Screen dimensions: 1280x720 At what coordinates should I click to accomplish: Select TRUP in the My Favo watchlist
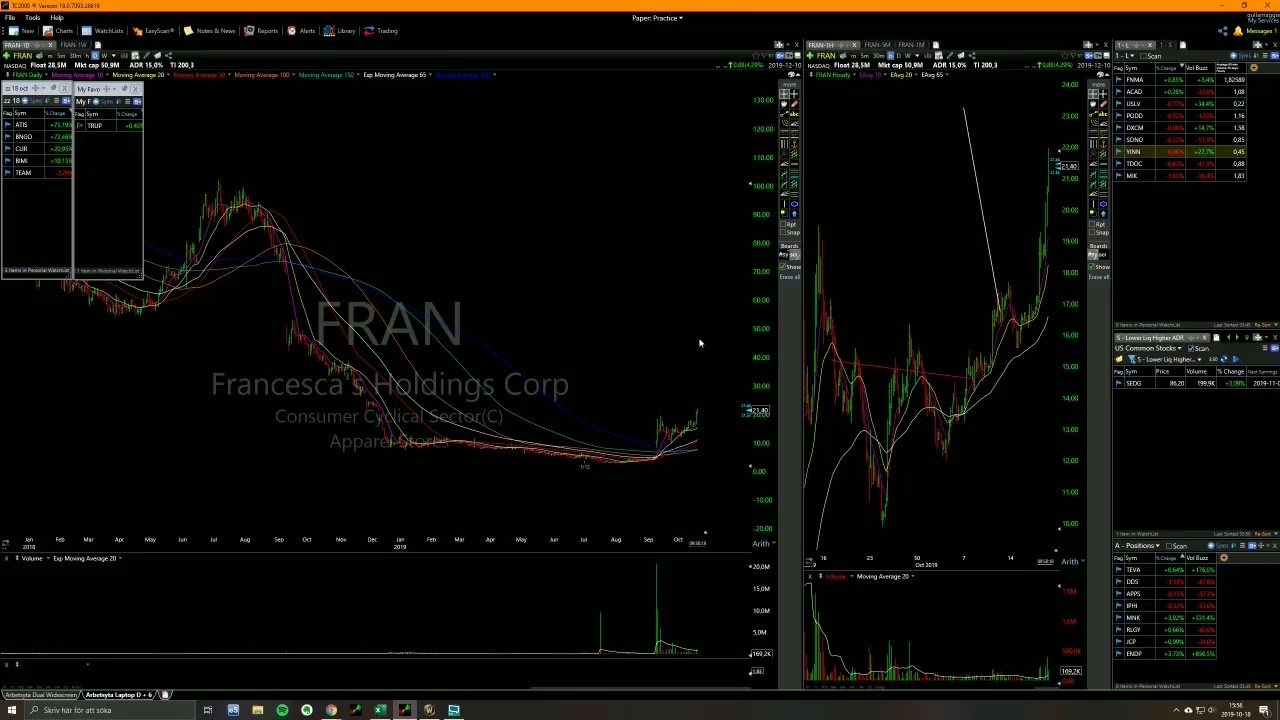coord(94,125)
